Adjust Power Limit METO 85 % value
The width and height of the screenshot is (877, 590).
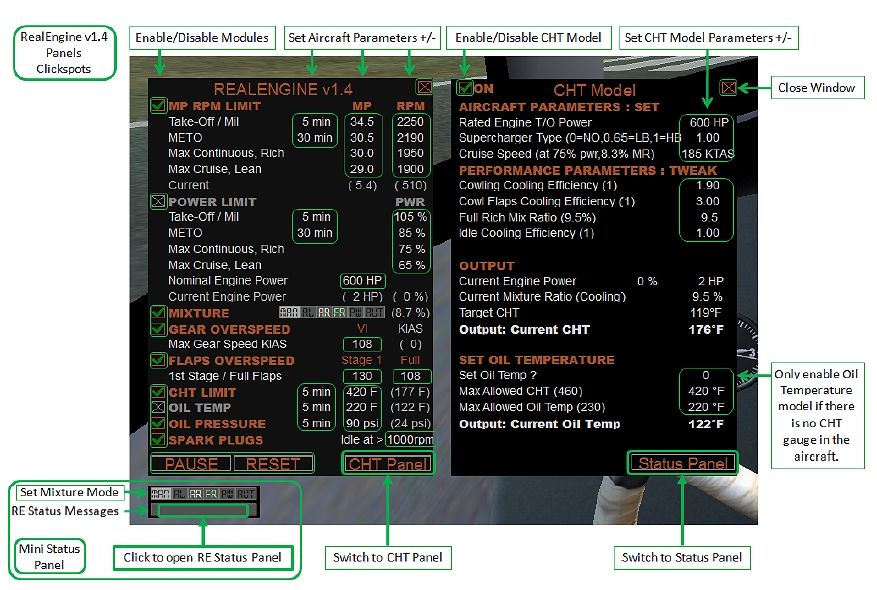point(412,233)
